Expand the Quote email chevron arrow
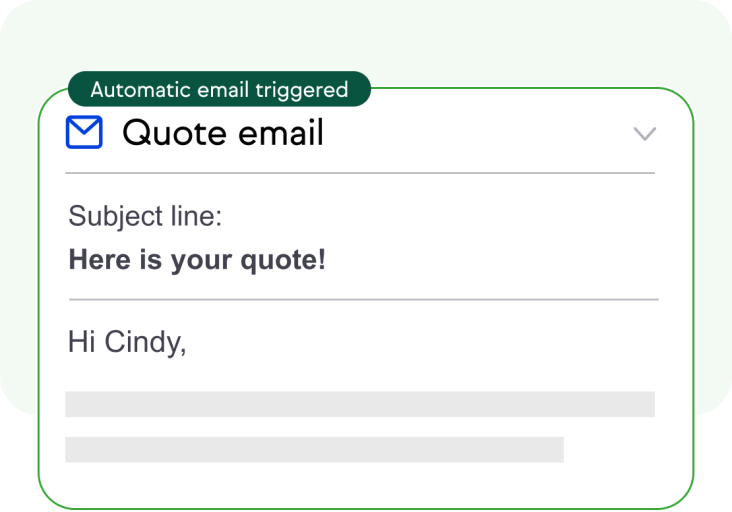The height and width of the screenshot is (512, 732). pyautogui.click(x=645, y=133)
